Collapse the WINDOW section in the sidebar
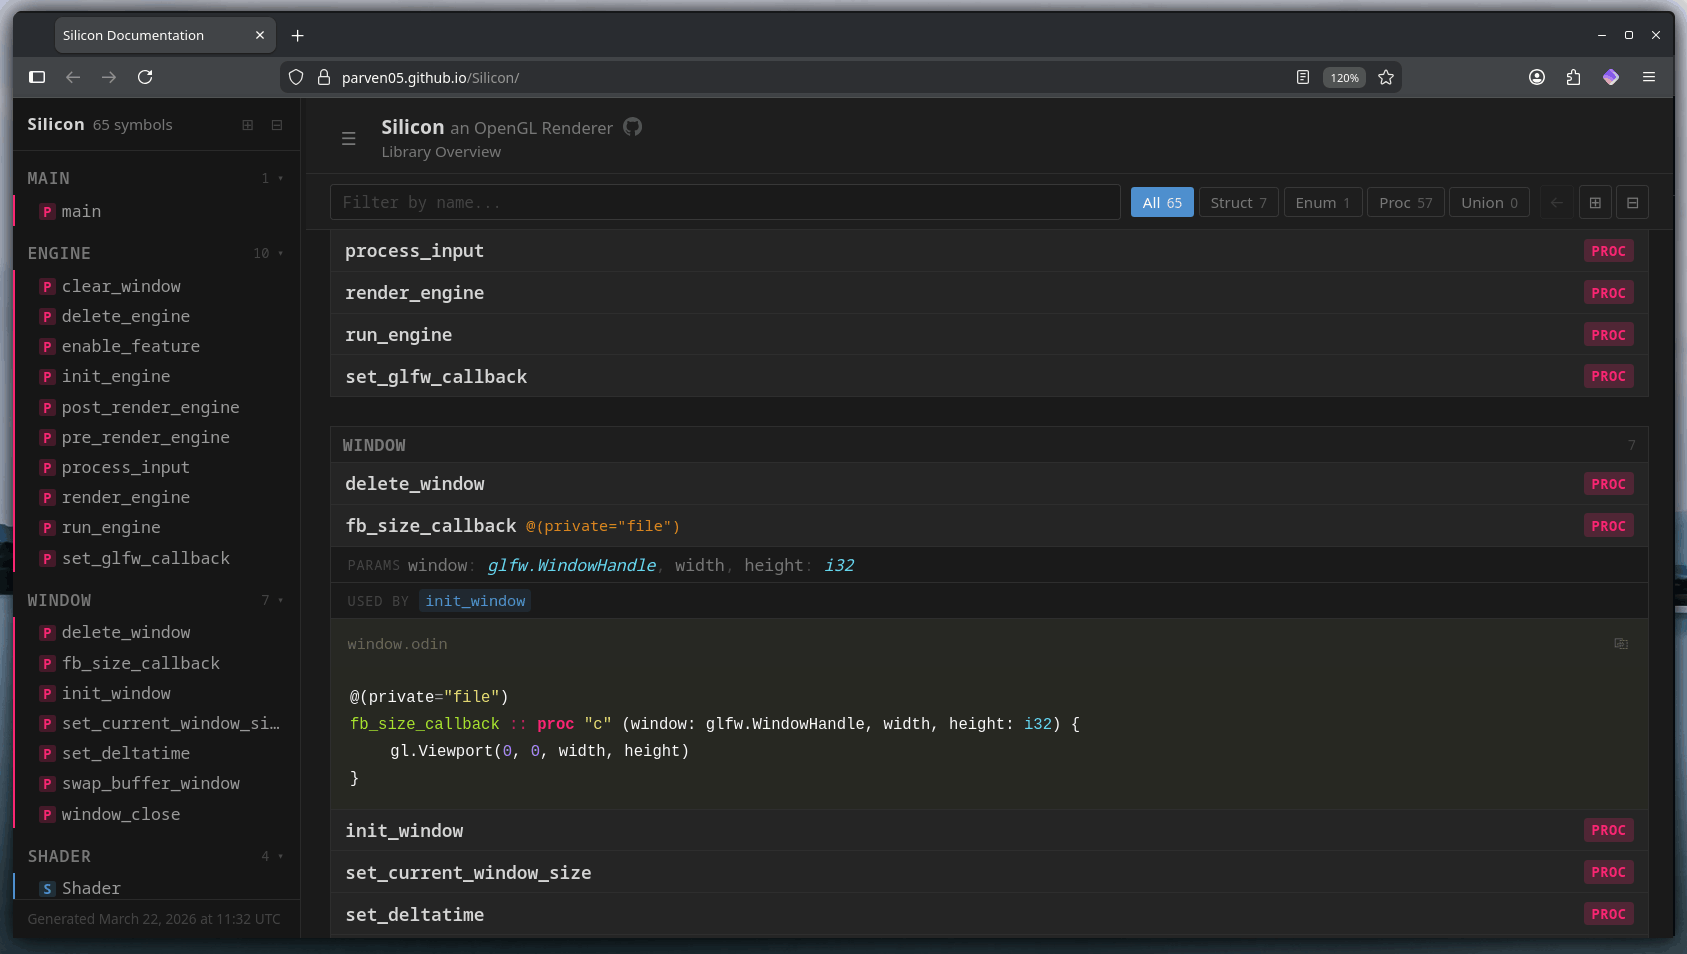The height and width of the screenshot is (954, 1687). coord(281,600)
